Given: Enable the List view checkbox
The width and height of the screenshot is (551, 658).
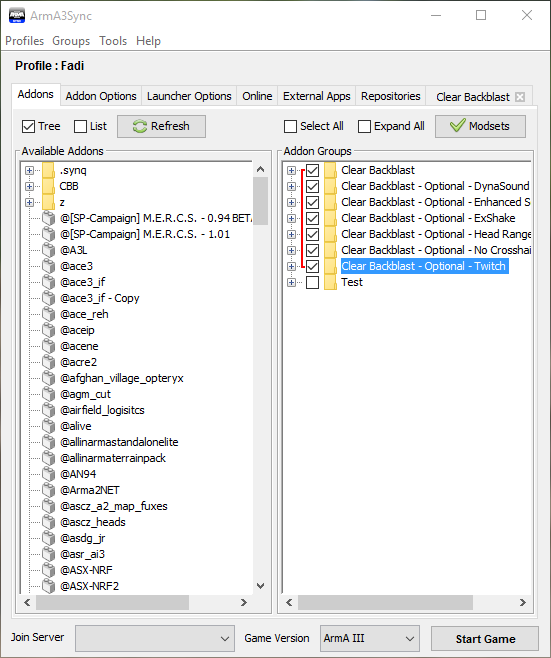Looking at the screenshot, I should [80, 126].
